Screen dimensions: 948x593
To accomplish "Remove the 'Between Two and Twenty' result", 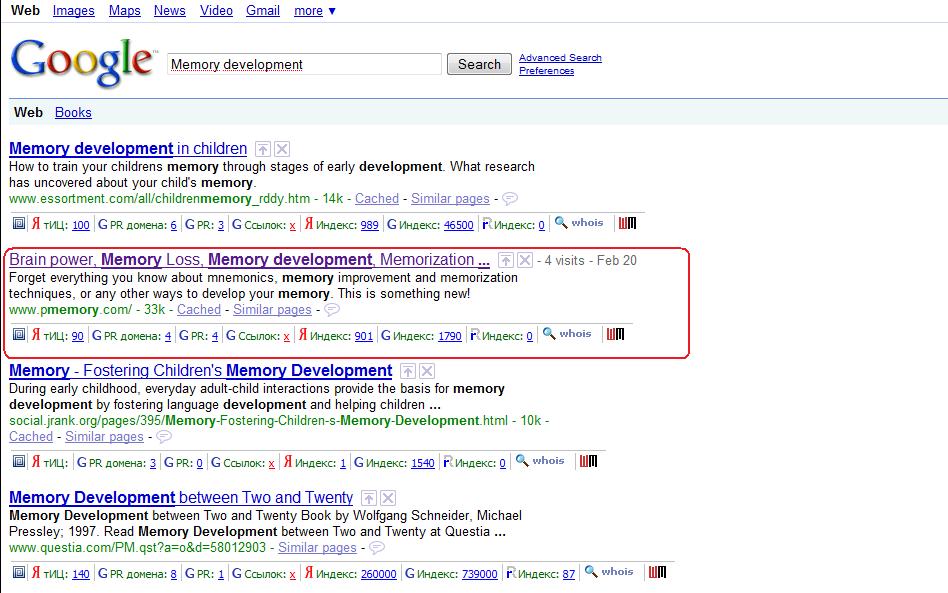I will [388, 498].
